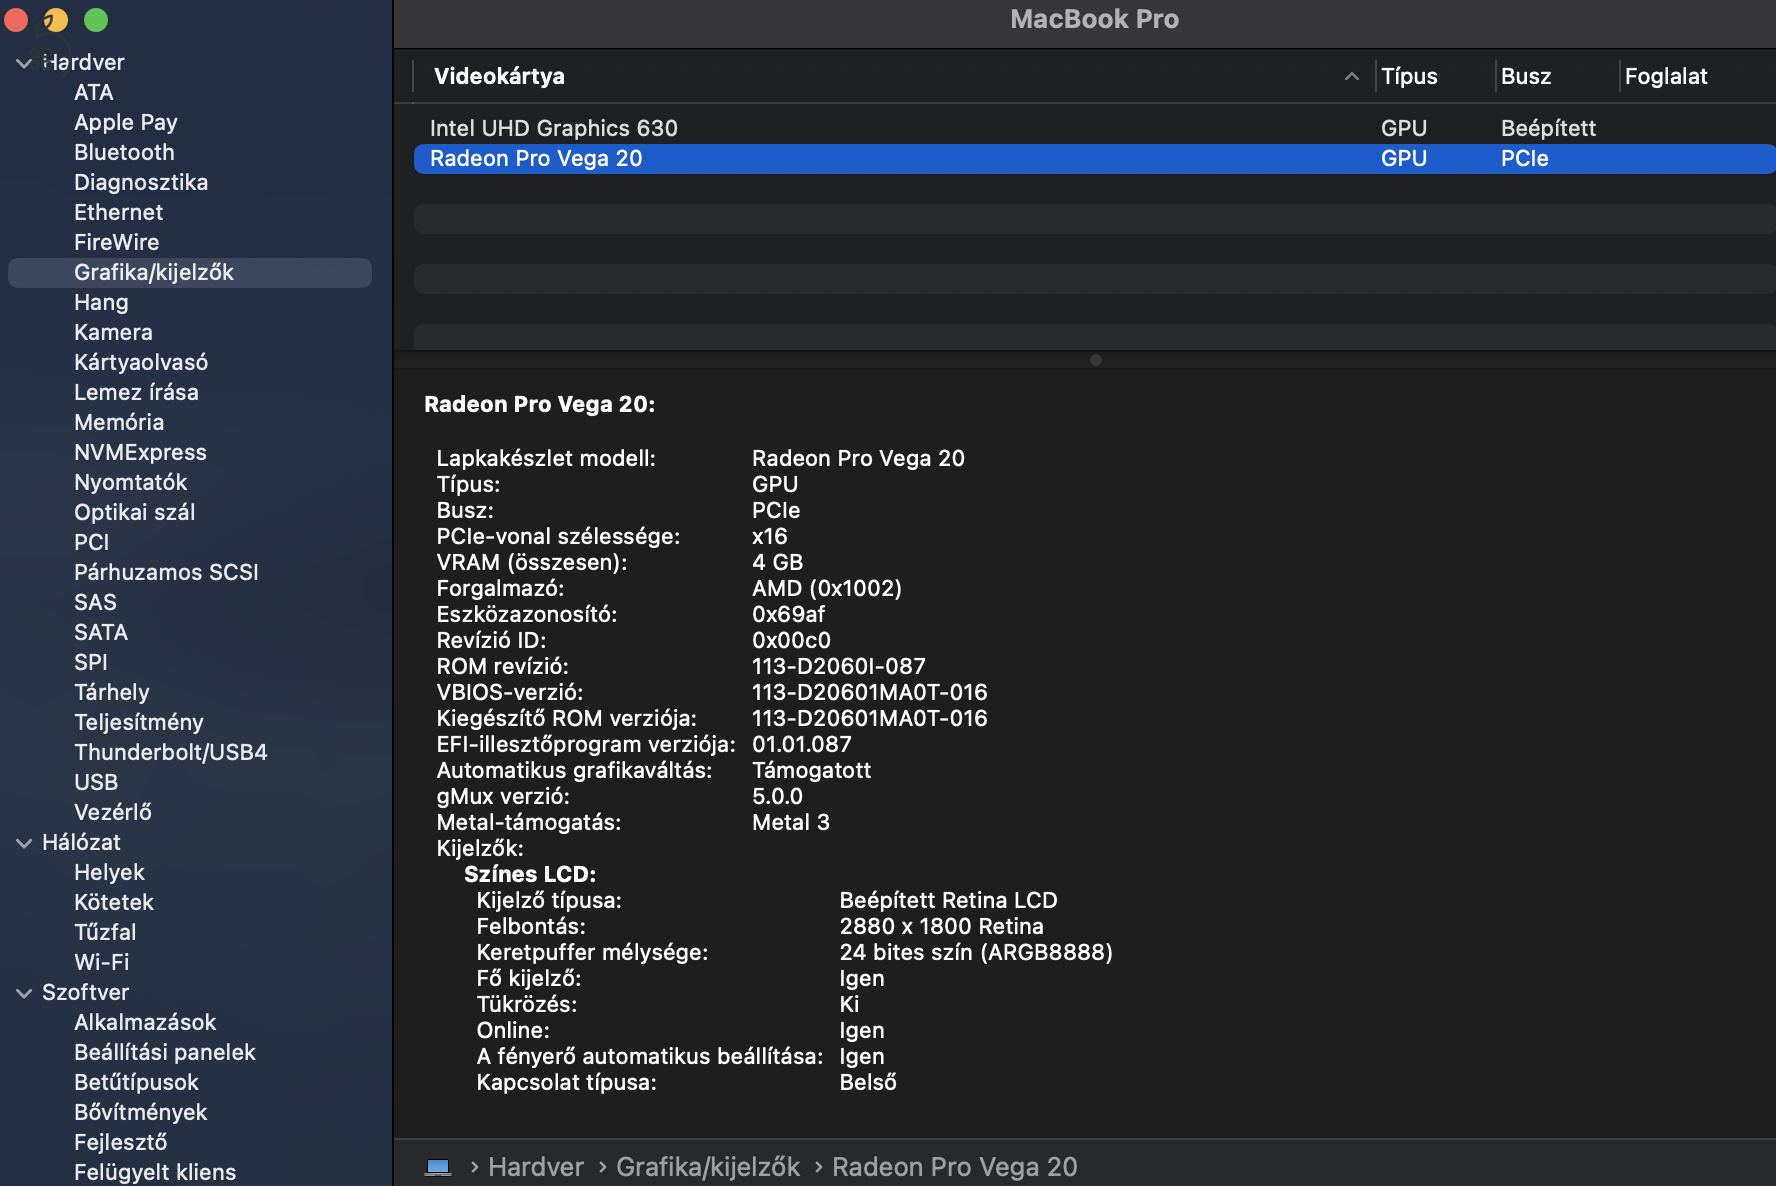The image size is (1776, 1186).
Task: Collapse the Hardver section chevron
Action: [24, 63]
